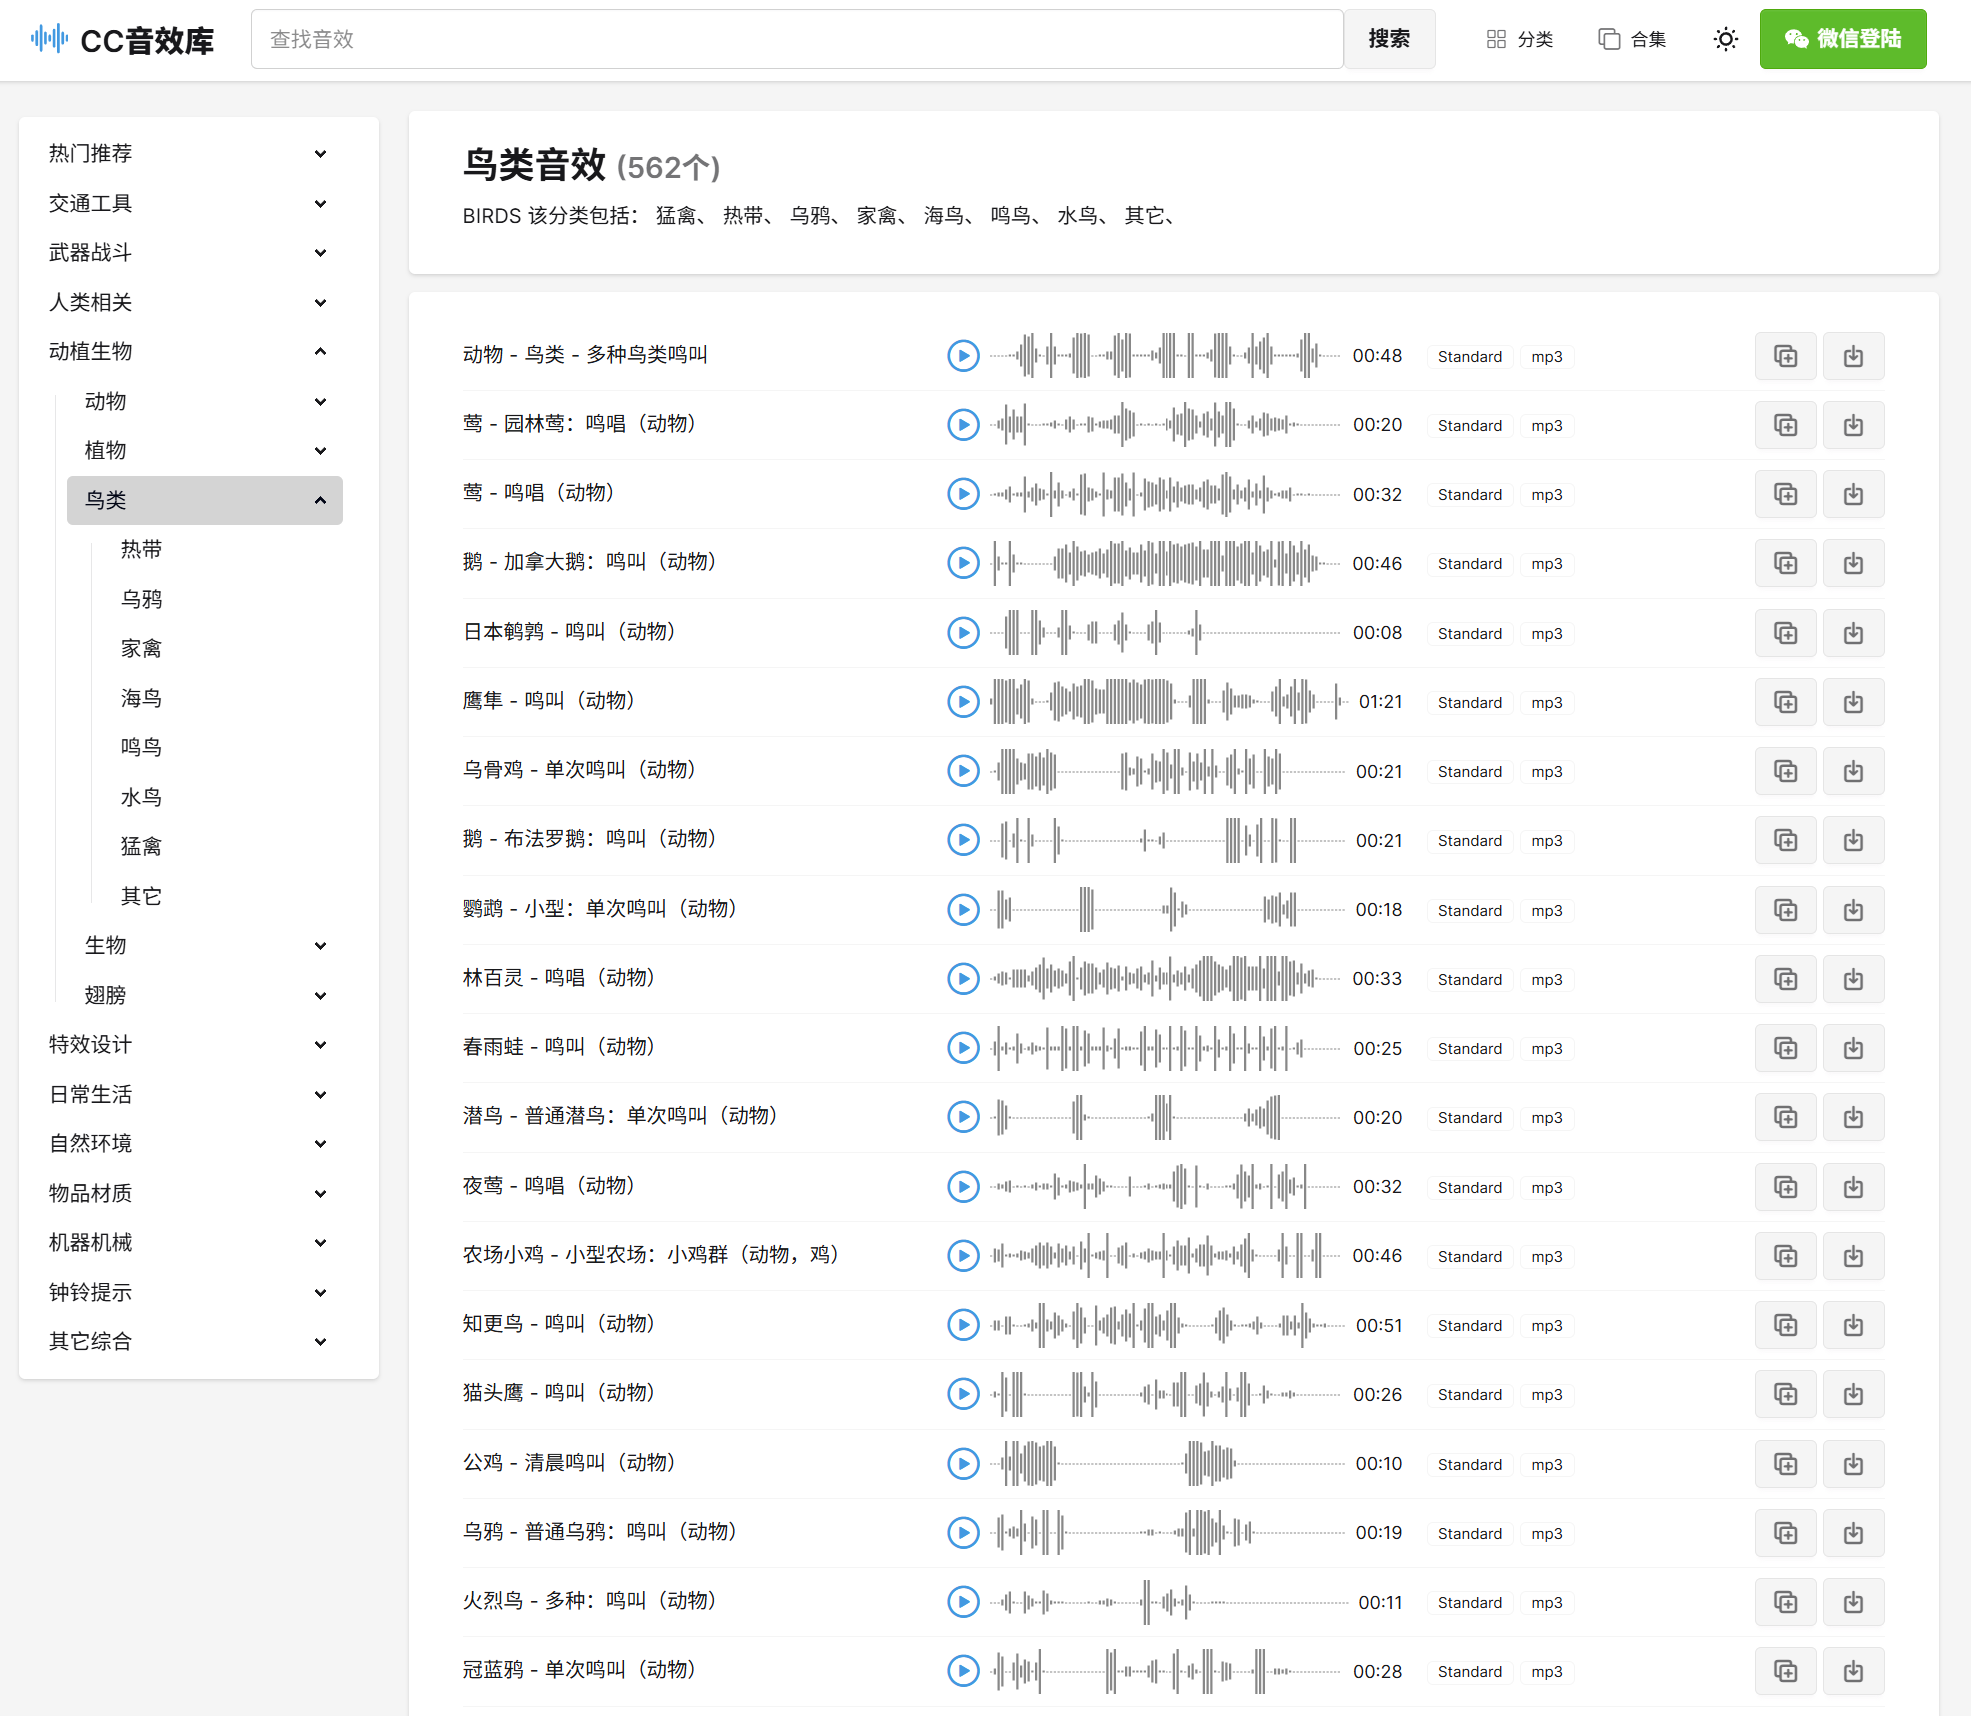Play the 鹰隼 - 鸣叫 sound effect
Image resolution: width=1971 pixels, height=1716 pixels.
pos(963,702)
